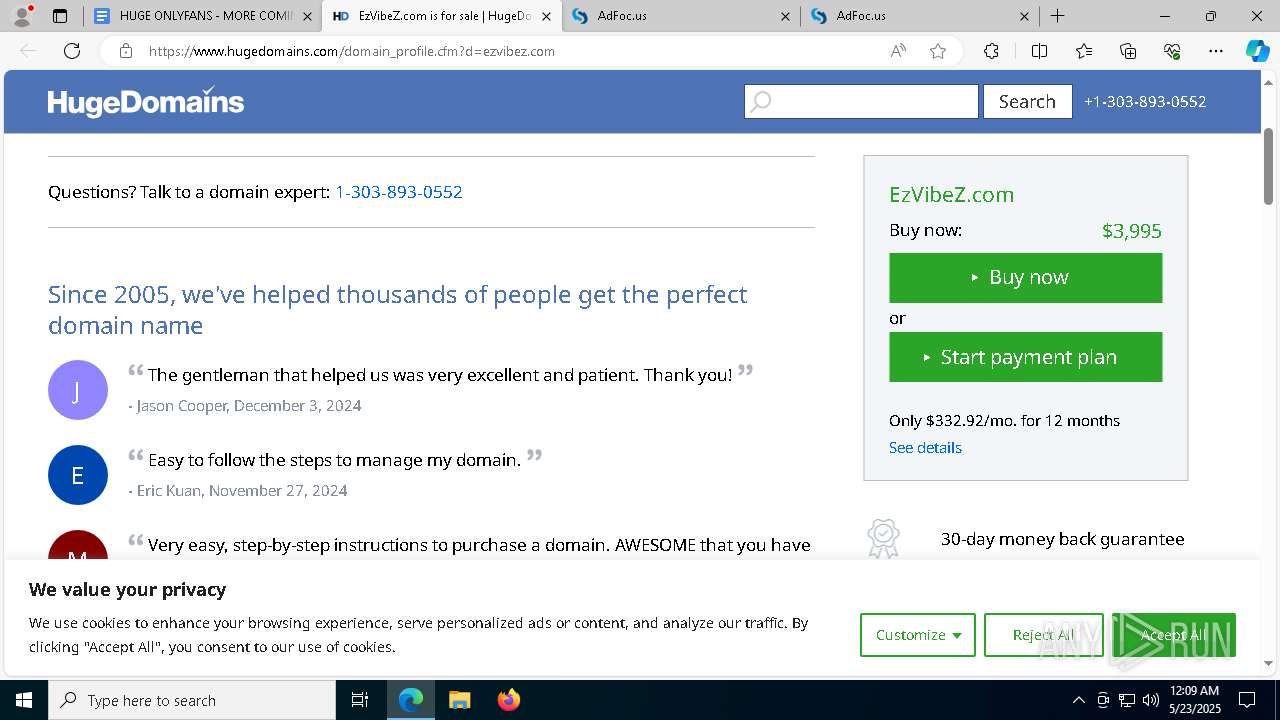This screenshot has width=1280, height=720.
Task: Click Start payment plan button
Action: [1026, 357]
